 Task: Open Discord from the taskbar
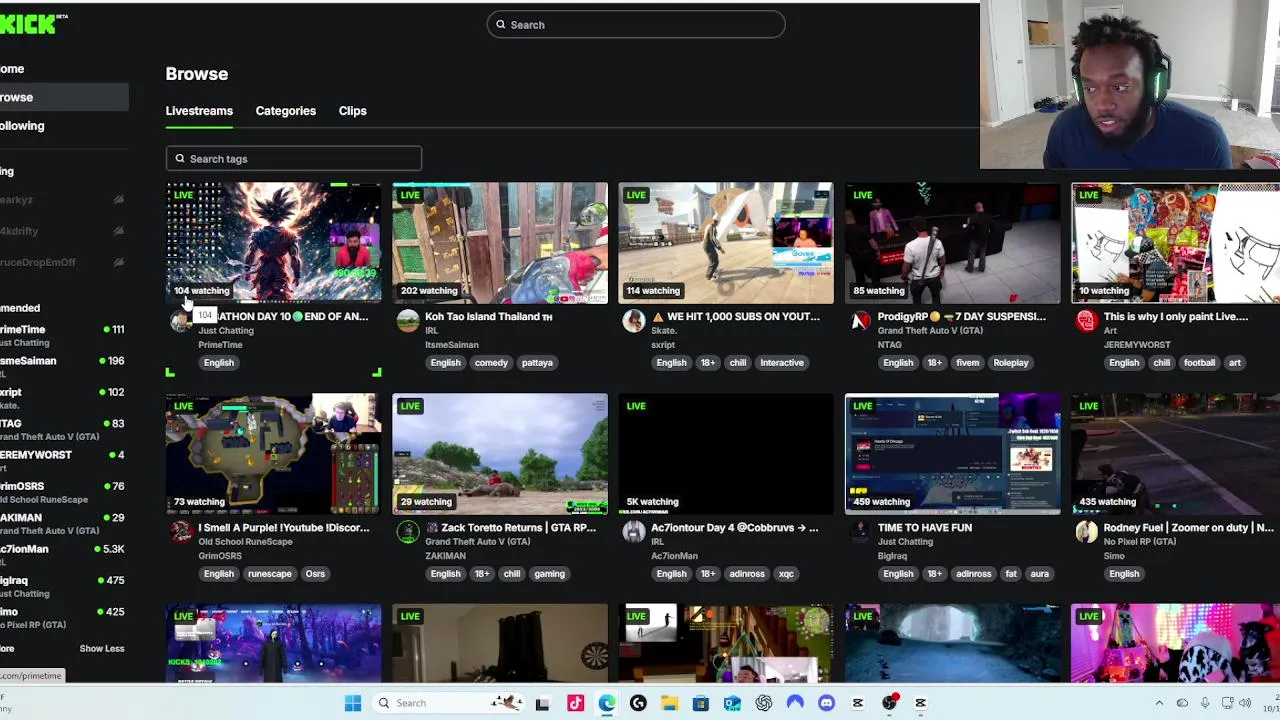[826, 703]
